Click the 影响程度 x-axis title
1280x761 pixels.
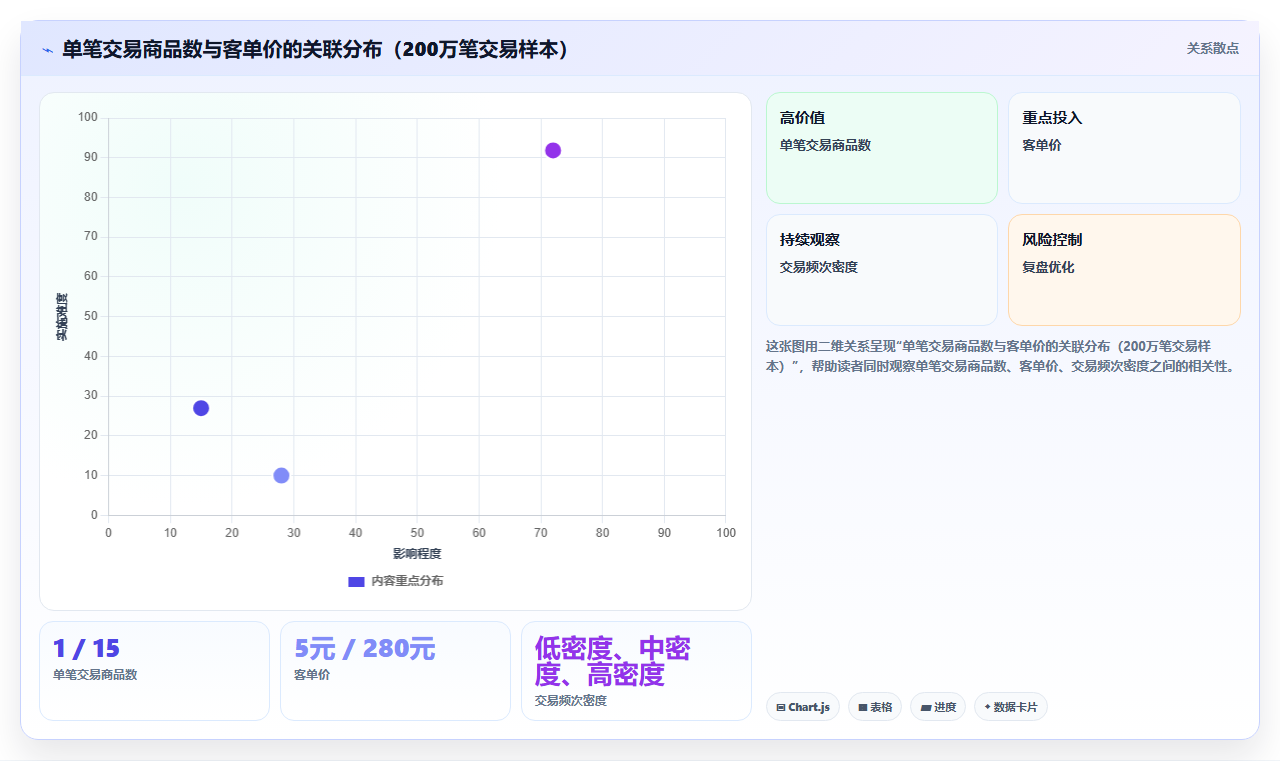[417, 554]
